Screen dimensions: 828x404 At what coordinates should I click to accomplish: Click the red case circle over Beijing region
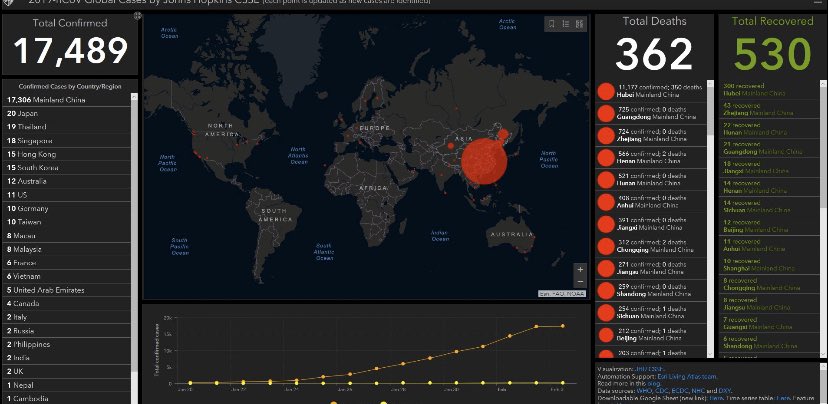click(x=503, y=135)
